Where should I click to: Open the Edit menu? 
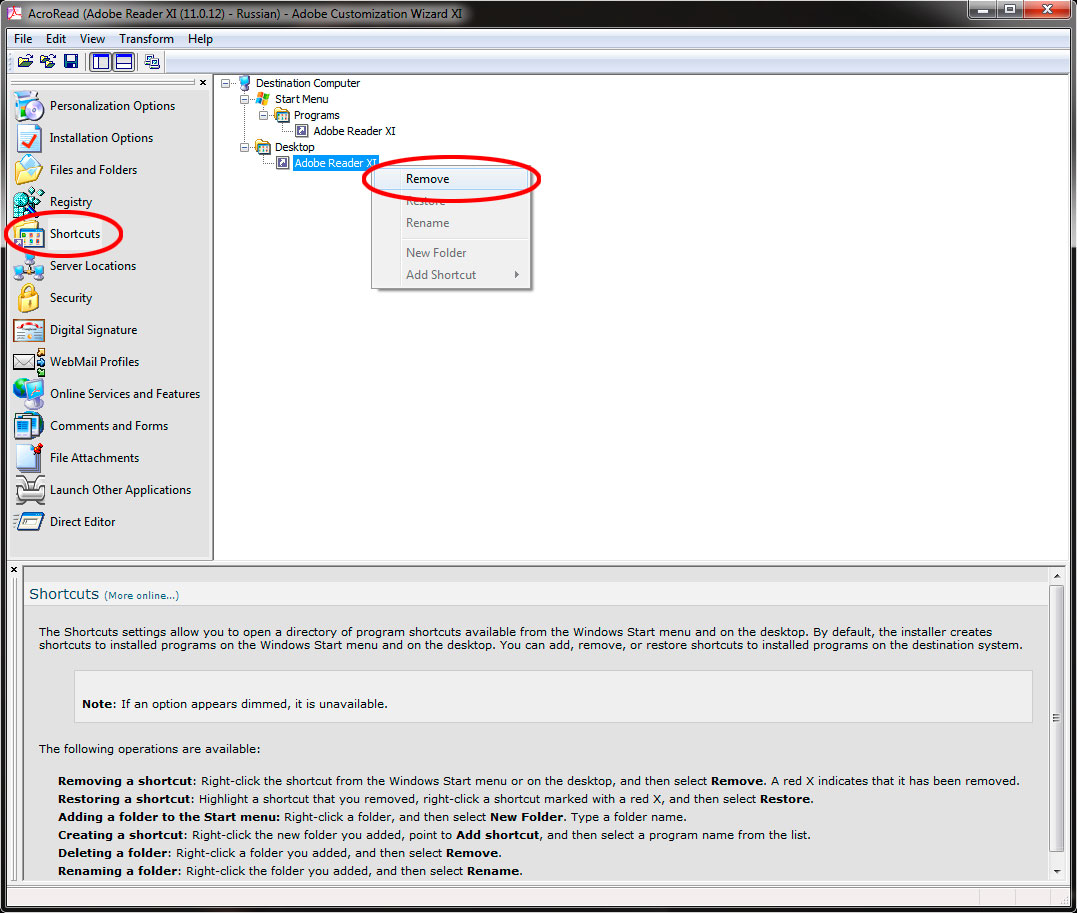56,39
